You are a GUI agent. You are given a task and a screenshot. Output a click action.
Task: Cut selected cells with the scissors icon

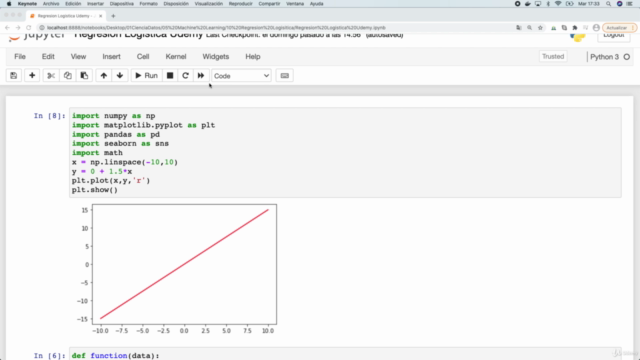click(51, 76)
